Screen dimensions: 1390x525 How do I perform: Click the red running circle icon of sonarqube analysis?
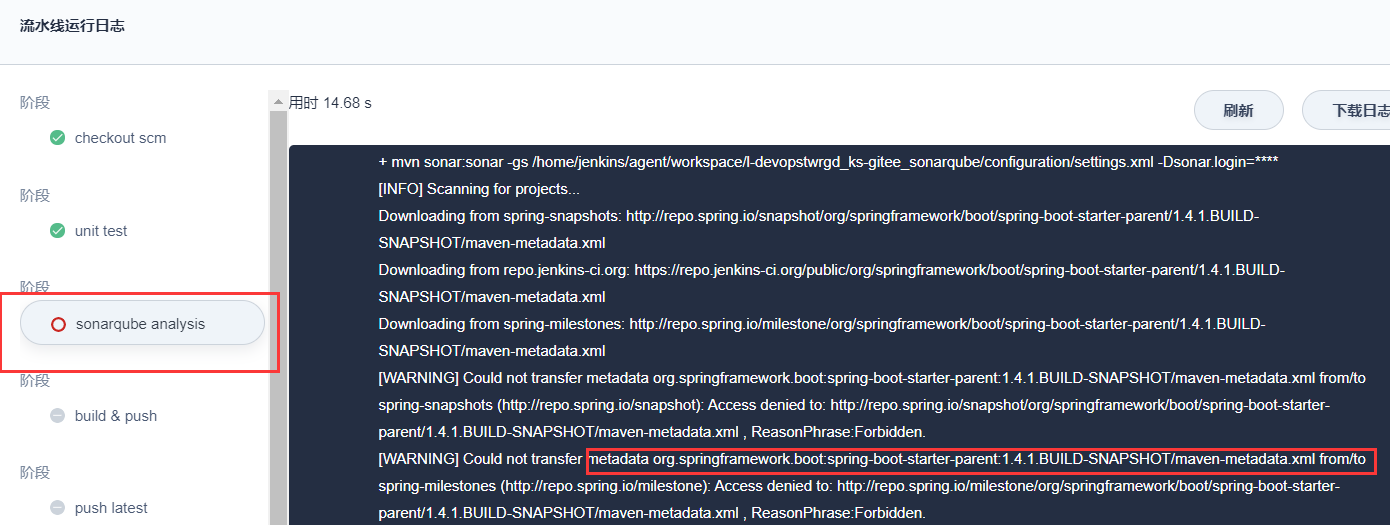pos(58,324)
